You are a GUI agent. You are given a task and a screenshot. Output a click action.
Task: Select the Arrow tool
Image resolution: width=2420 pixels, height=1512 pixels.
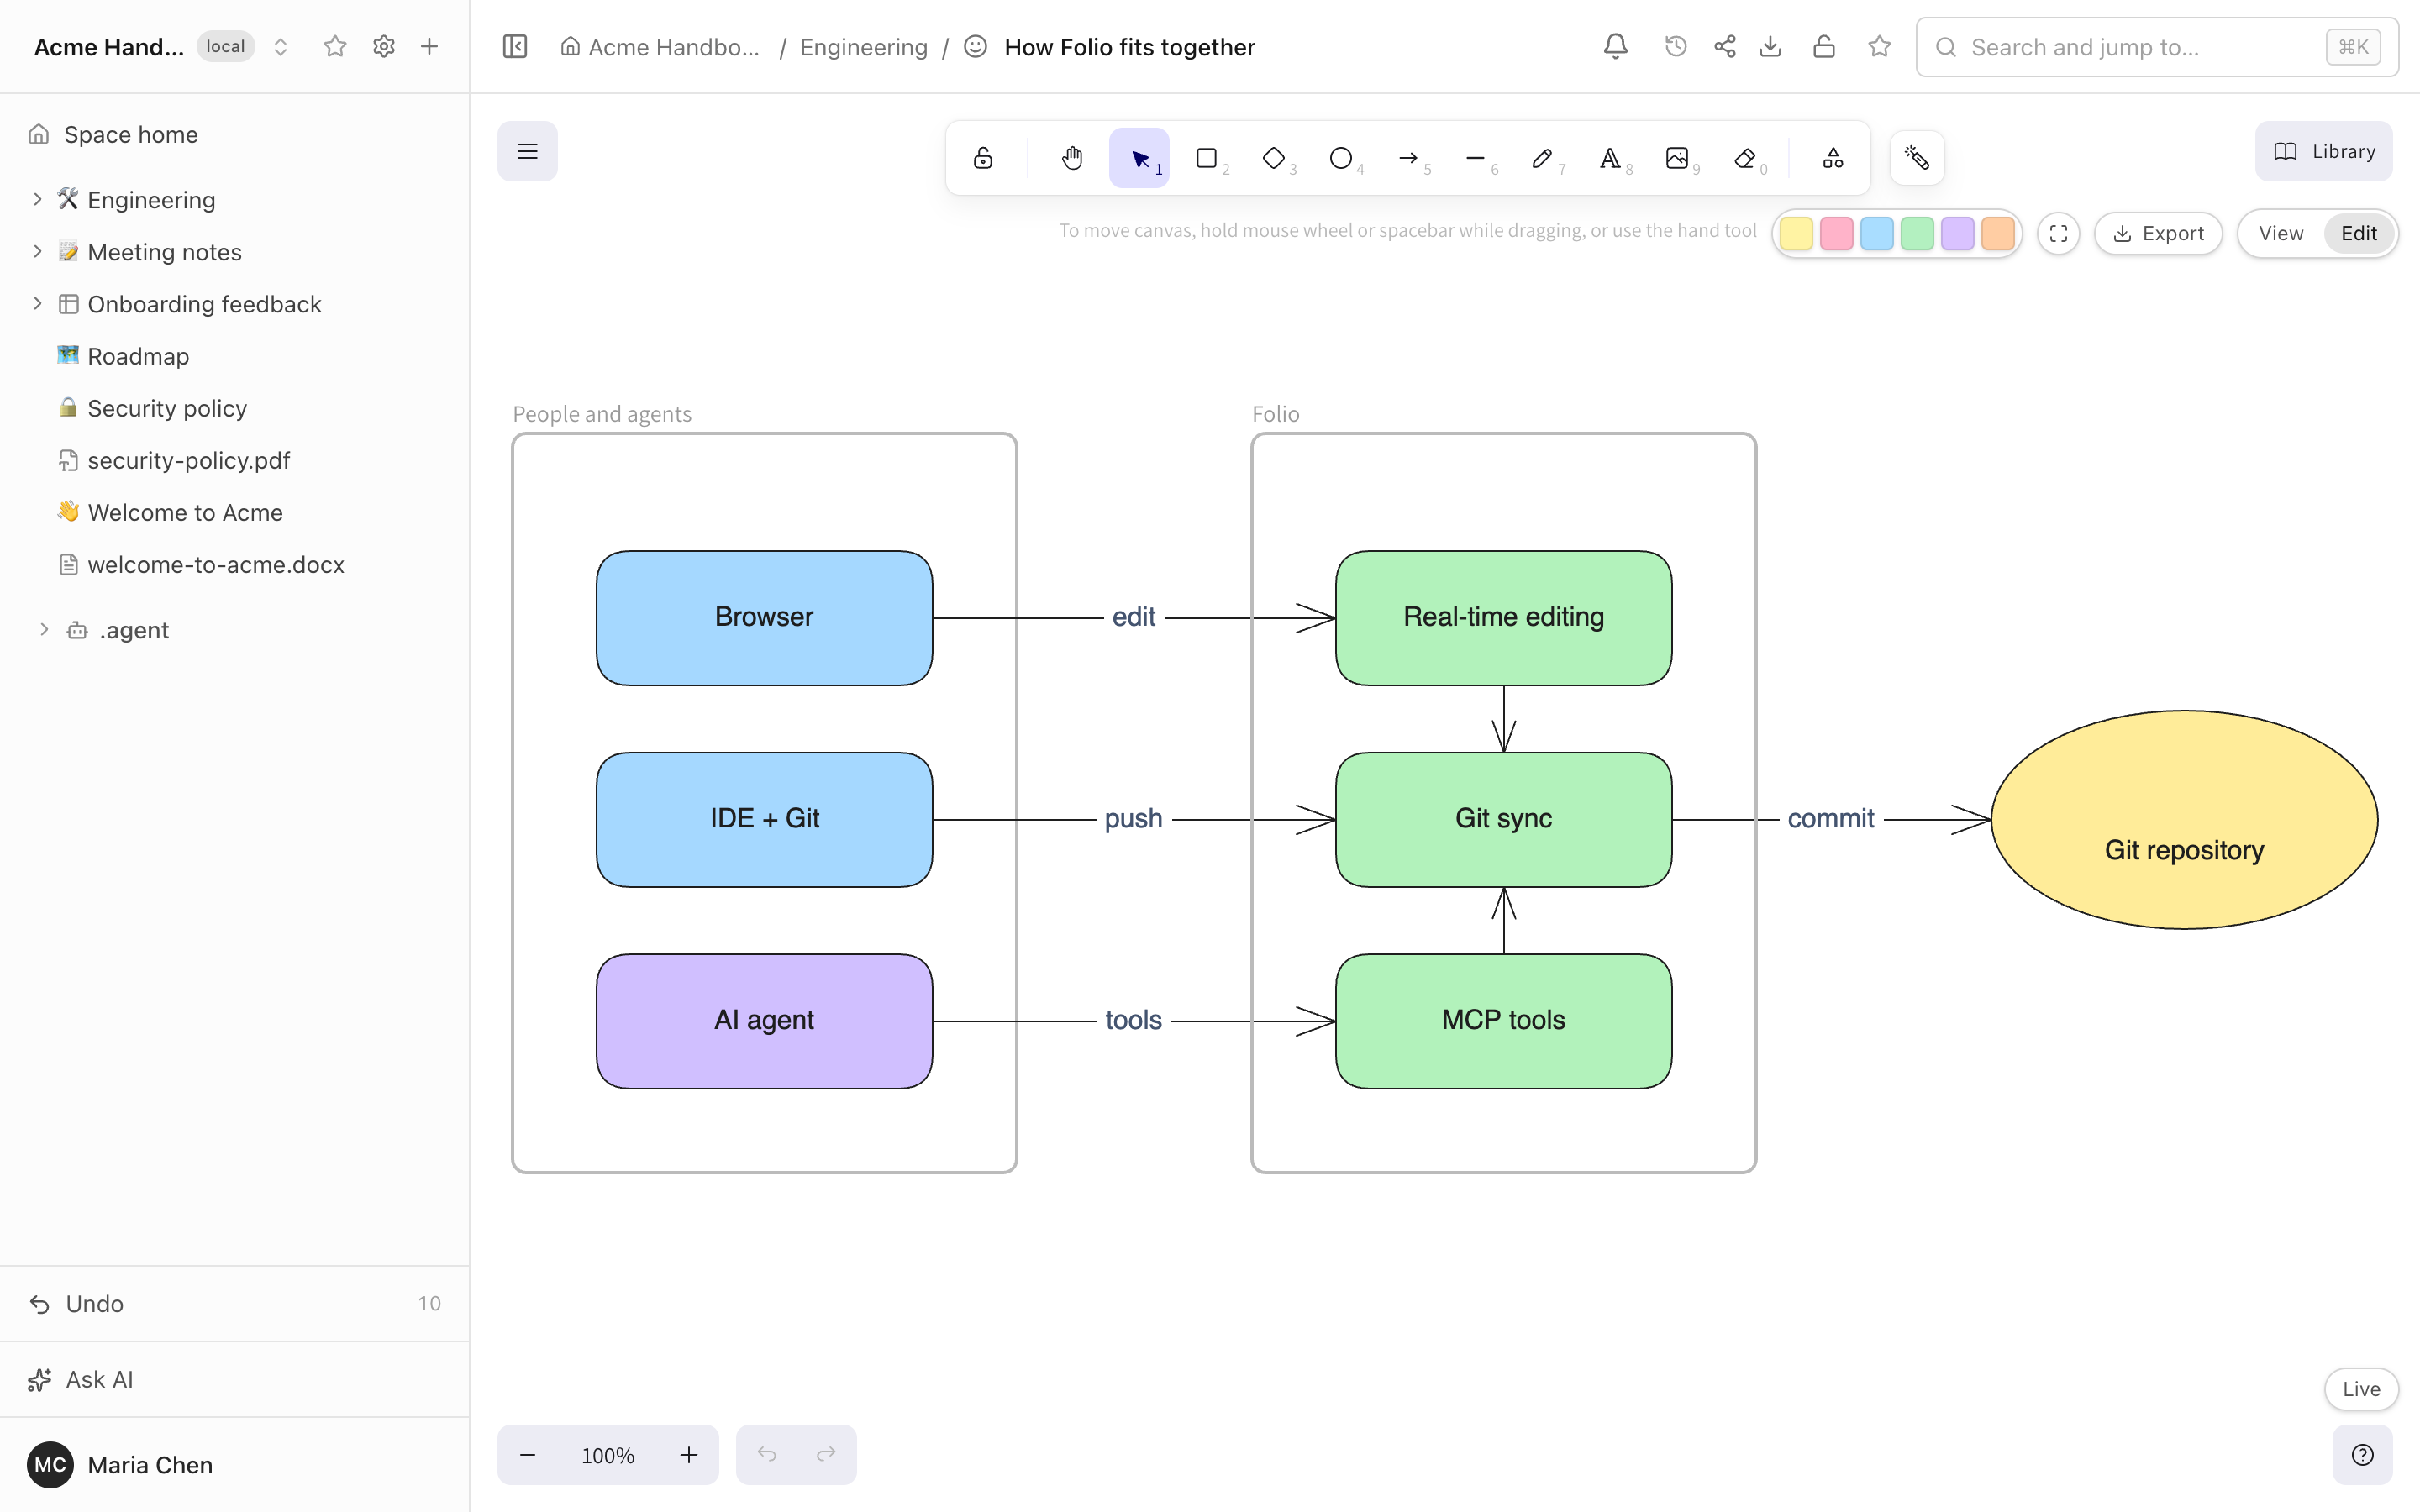(x=1408, y=158)
